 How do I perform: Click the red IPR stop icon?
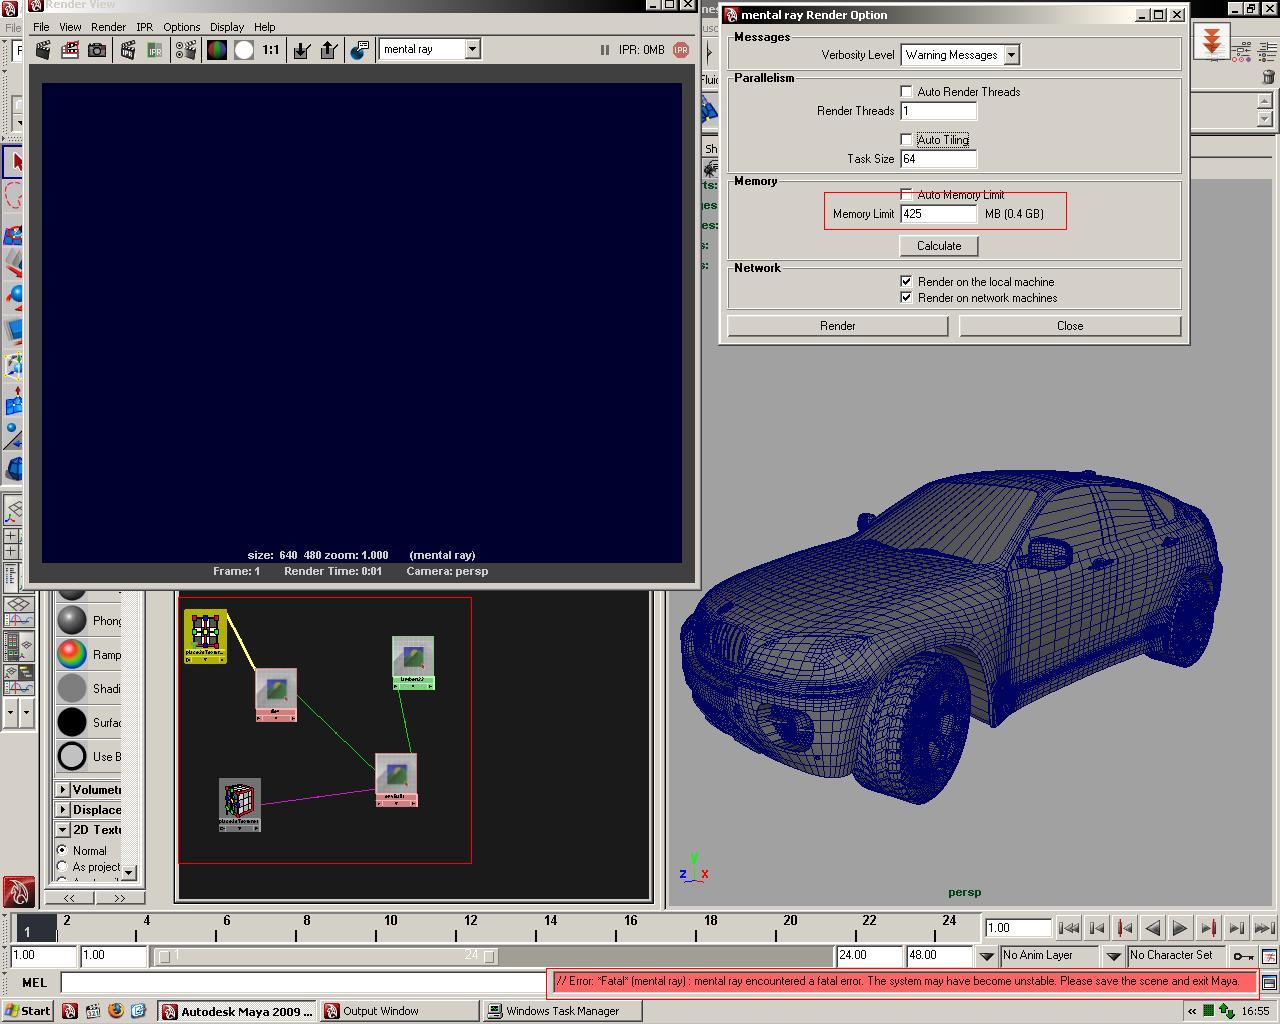click(x=681, y=49)
